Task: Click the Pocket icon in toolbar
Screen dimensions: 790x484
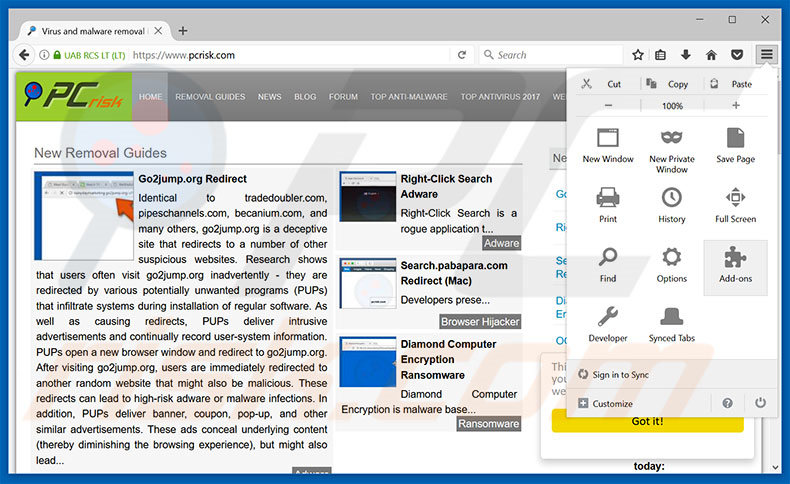Action: (x=737, y=55)
